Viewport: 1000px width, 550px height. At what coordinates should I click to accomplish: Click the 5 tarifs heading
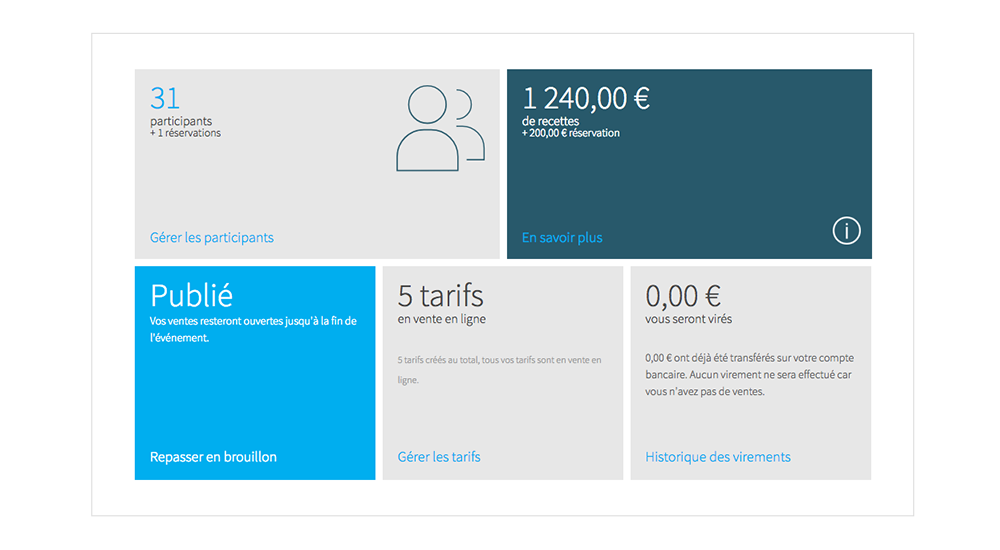[x=441, y=295]
